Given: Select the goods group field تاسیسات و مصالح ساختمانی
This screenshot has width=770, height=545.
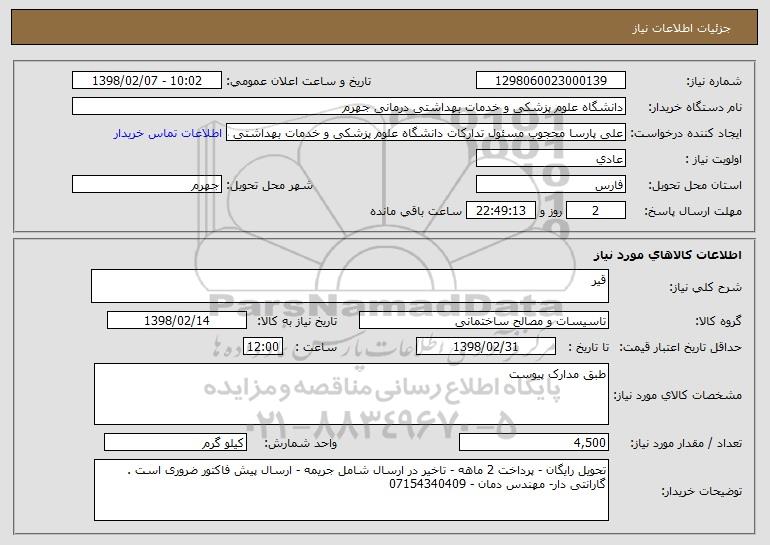Looking at the screenshot, I should (484, 321).
